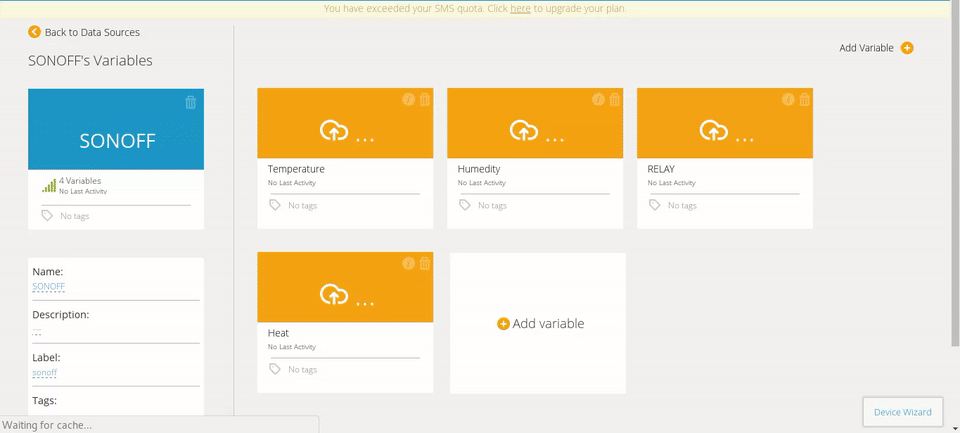The width and height of the screenshot is (960, 433).
Task: Click No Last Activity under Temperature
Action: pyautogui.click(x=292, y=183)
